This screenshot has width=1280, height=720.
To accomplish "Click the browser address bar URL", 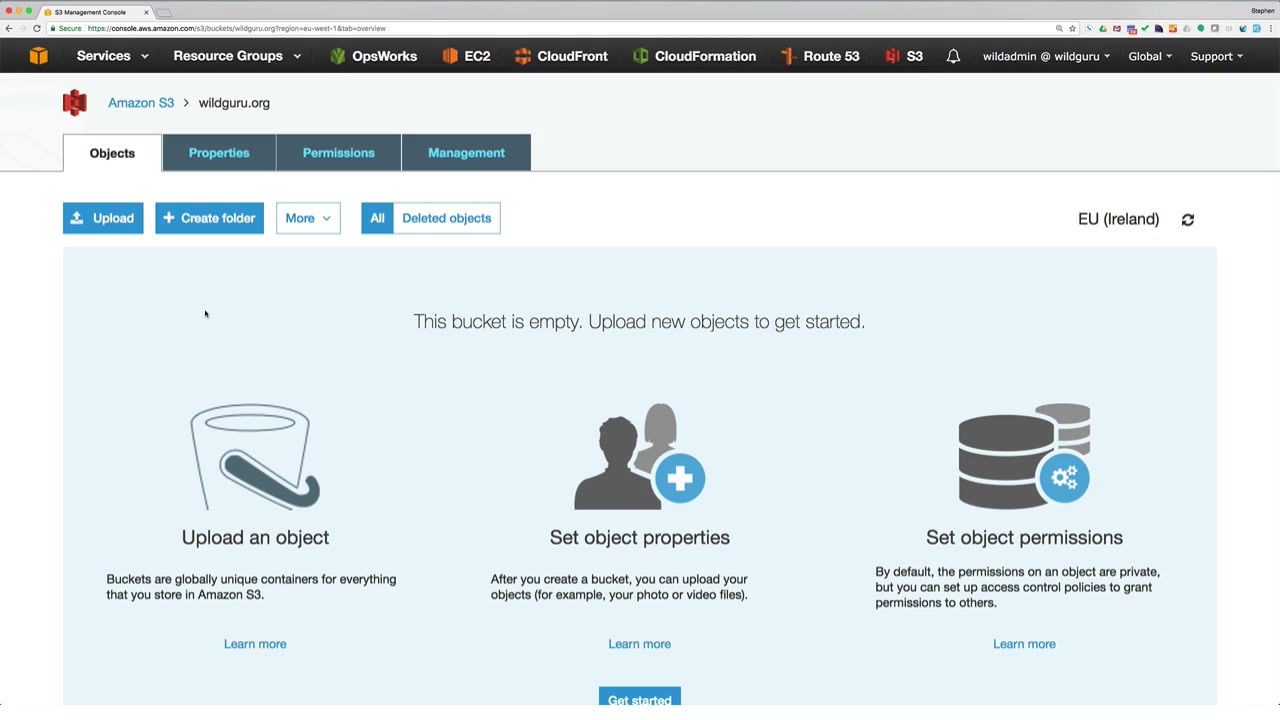I will (236, 28).
